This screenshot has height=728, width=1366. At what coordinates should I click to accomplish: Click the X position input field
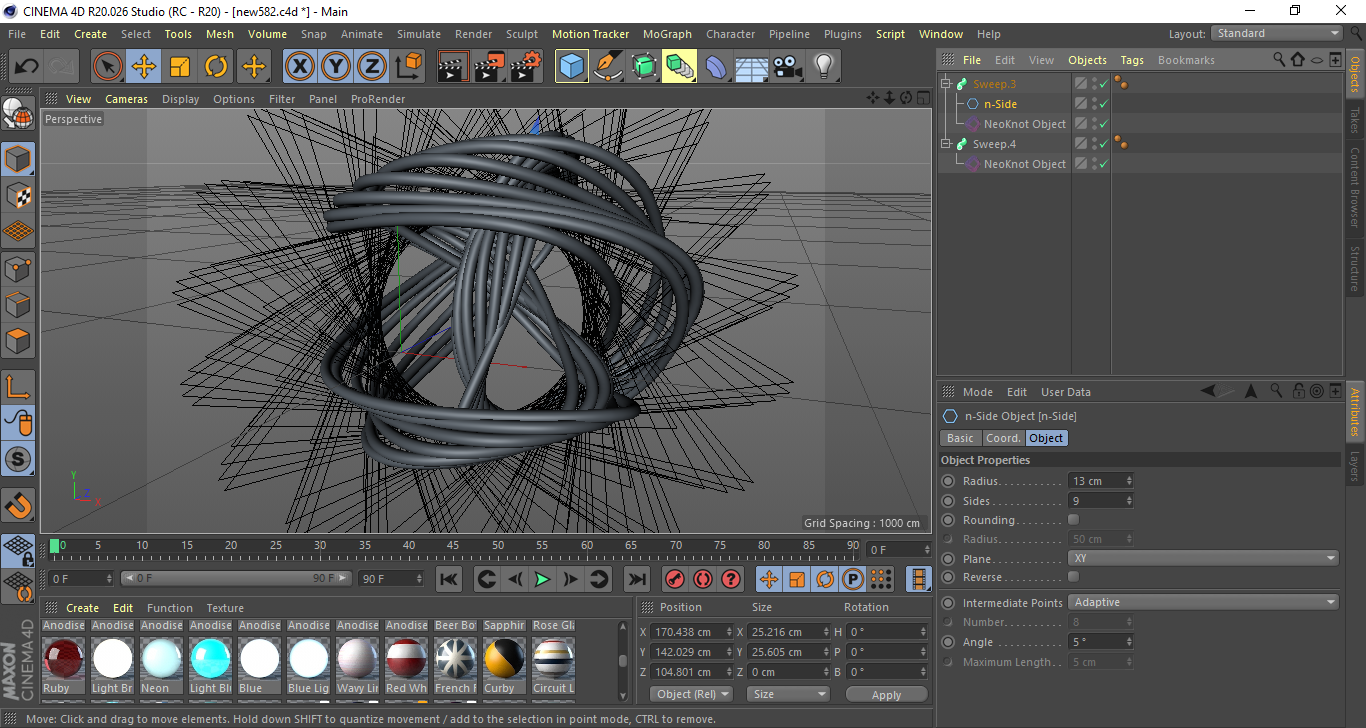[690, 632]
